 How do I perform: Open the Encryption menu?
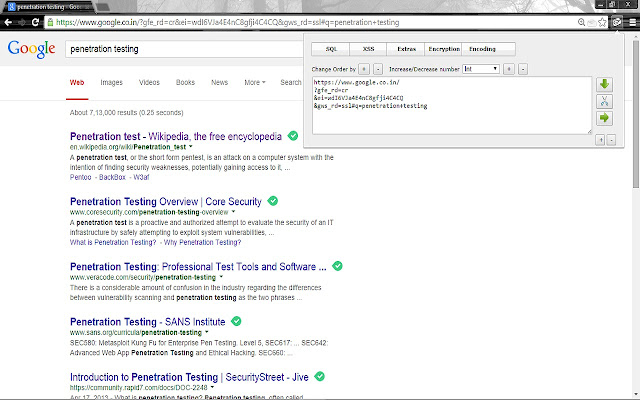pyautogui.click(x=443, y=49)
